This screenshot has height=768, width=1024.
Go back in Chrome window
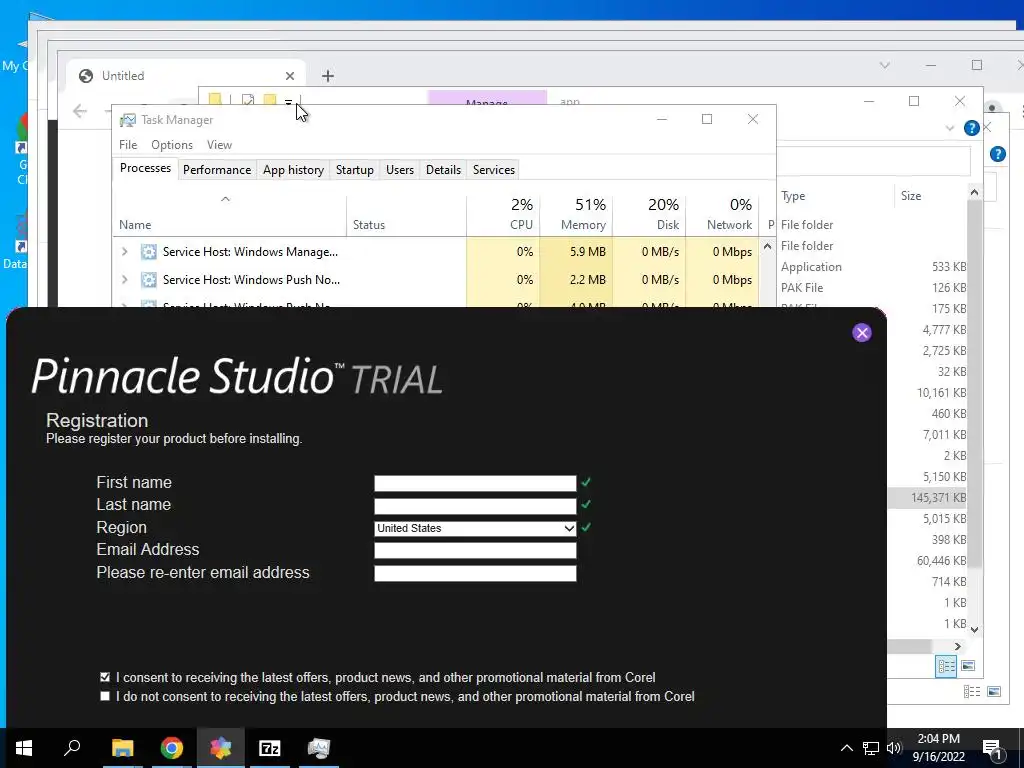pyautogui.click(x=80, y=111)
